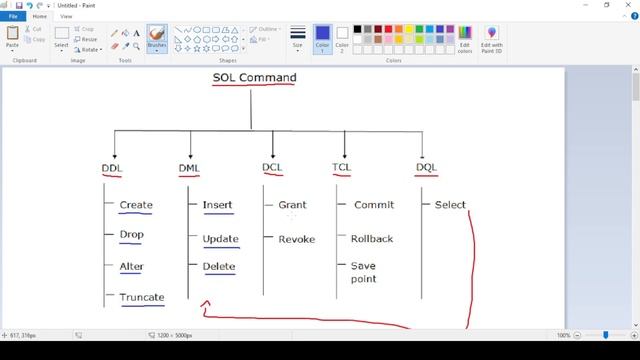Open the shape Fill dropdown

[x=259, y=39]
